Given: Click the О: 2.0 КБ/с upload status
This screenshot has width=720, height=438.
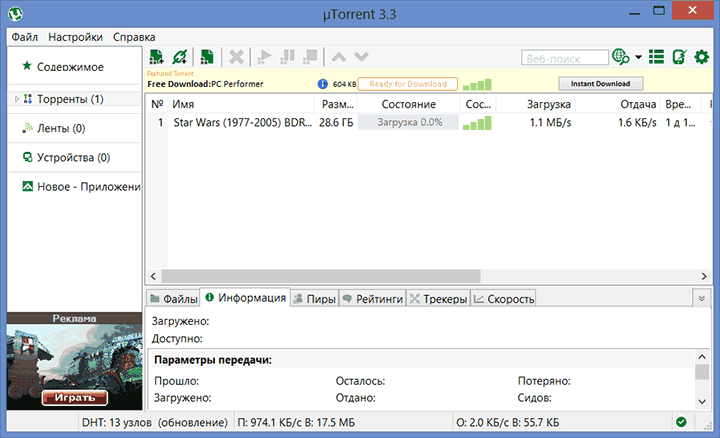Looking at the screenshot, I should pyautogui.click(x=508, y=422).
